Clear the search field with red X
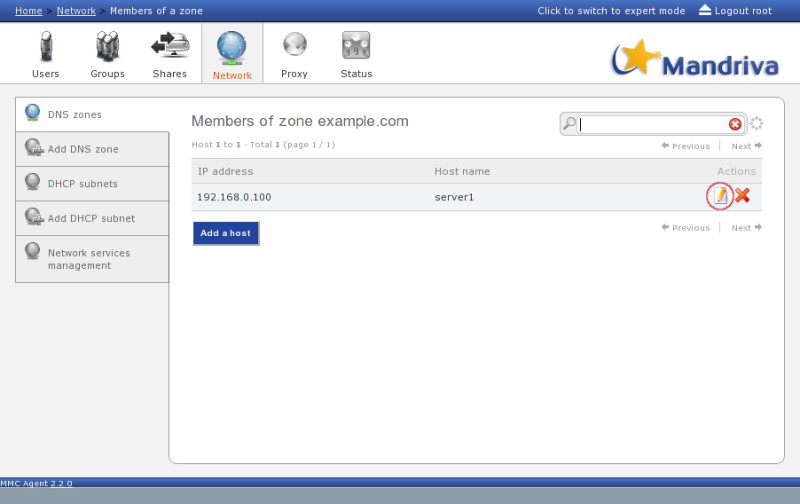Viewport: 800px width, 504px height. coord(735,124)
